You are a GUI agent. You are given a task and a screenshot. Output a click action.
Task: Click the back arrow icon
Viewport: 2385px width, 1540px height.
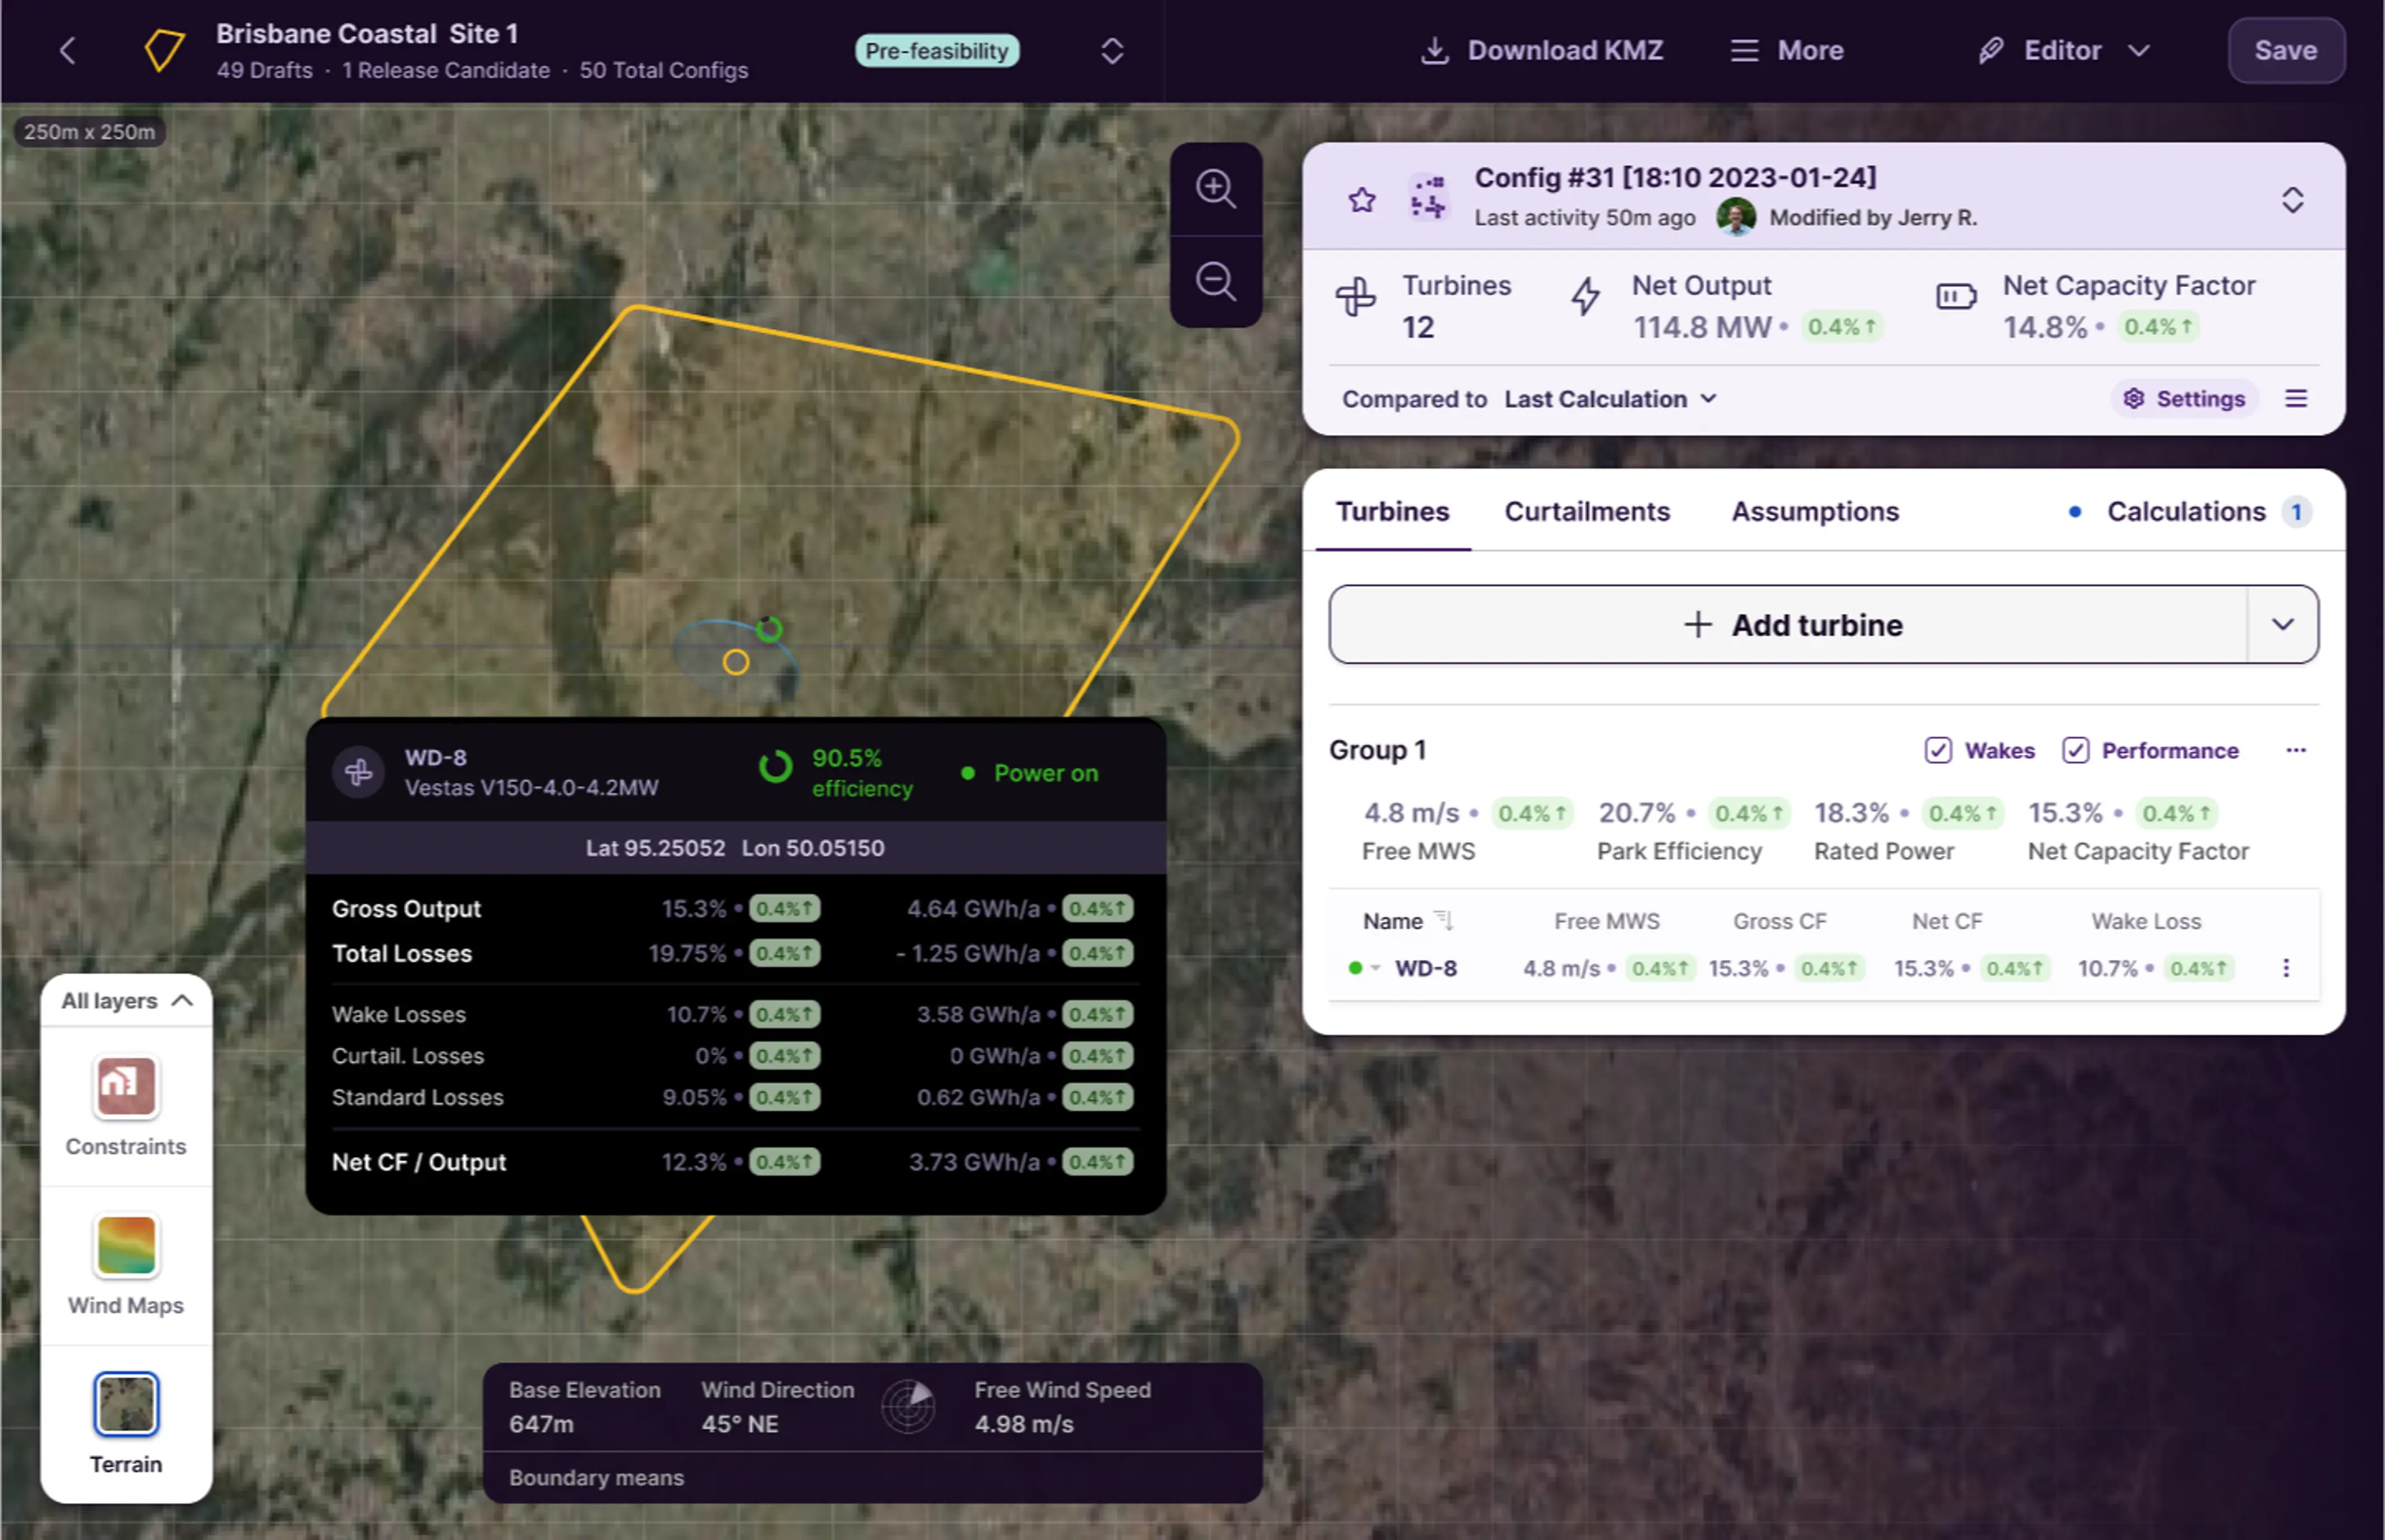click(x=68, y=51)
